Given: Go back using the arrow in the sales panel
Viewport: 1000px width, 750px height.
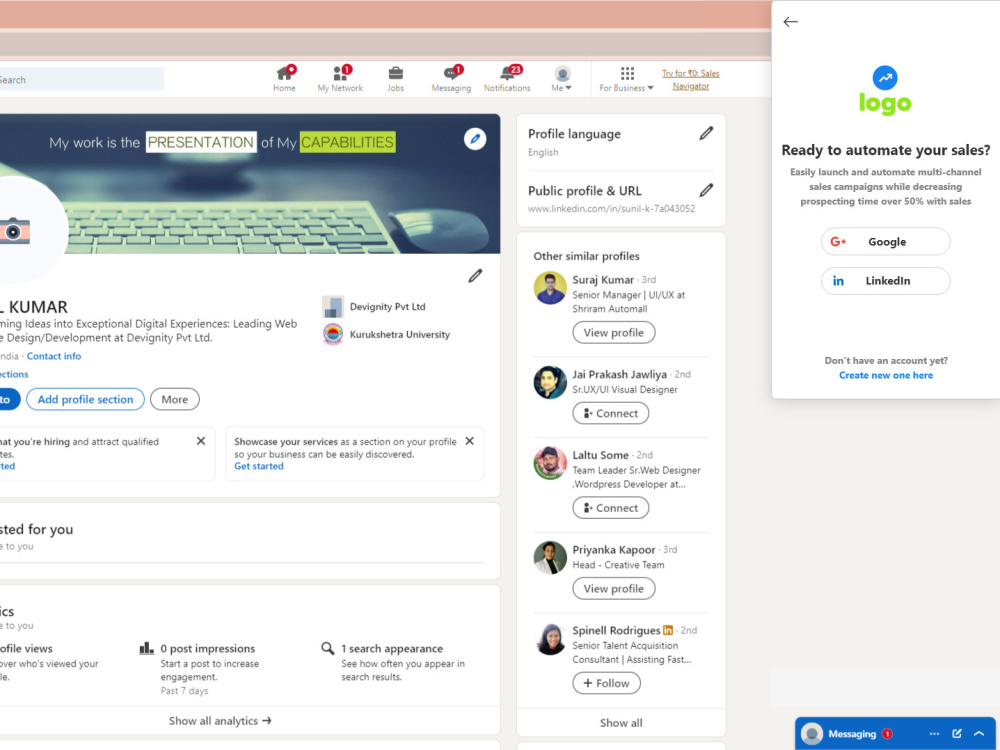Looking at the screenshot, I should pos(790,22).
